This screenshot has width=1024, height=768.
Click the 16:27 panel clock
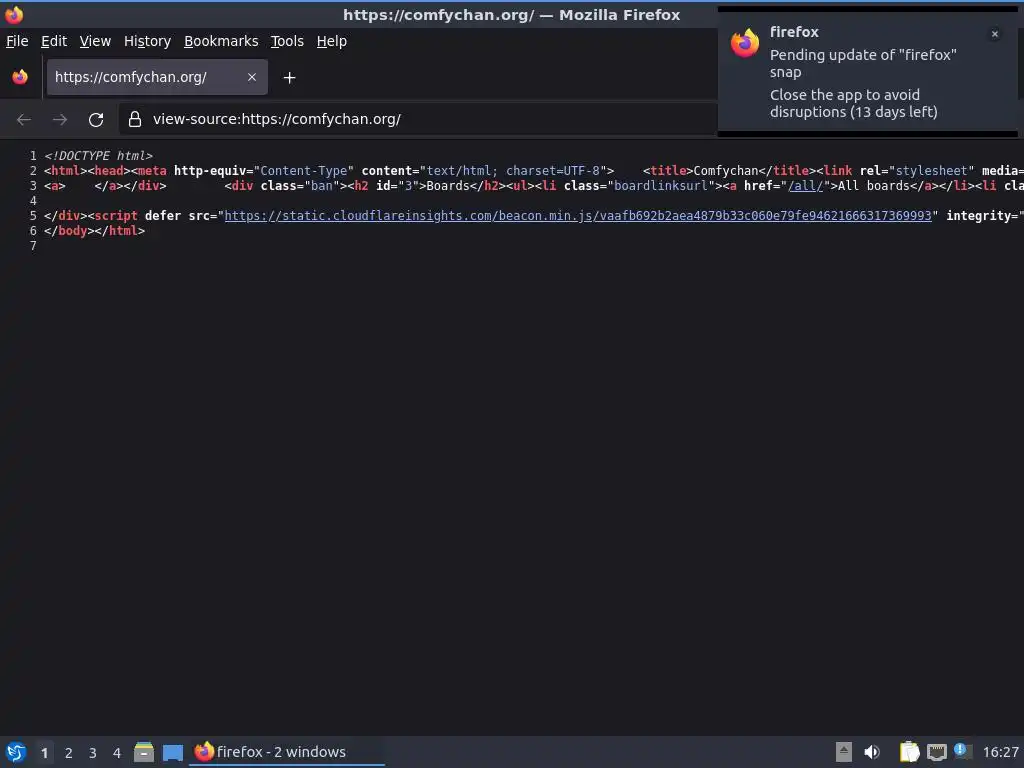coord(1000,752)
